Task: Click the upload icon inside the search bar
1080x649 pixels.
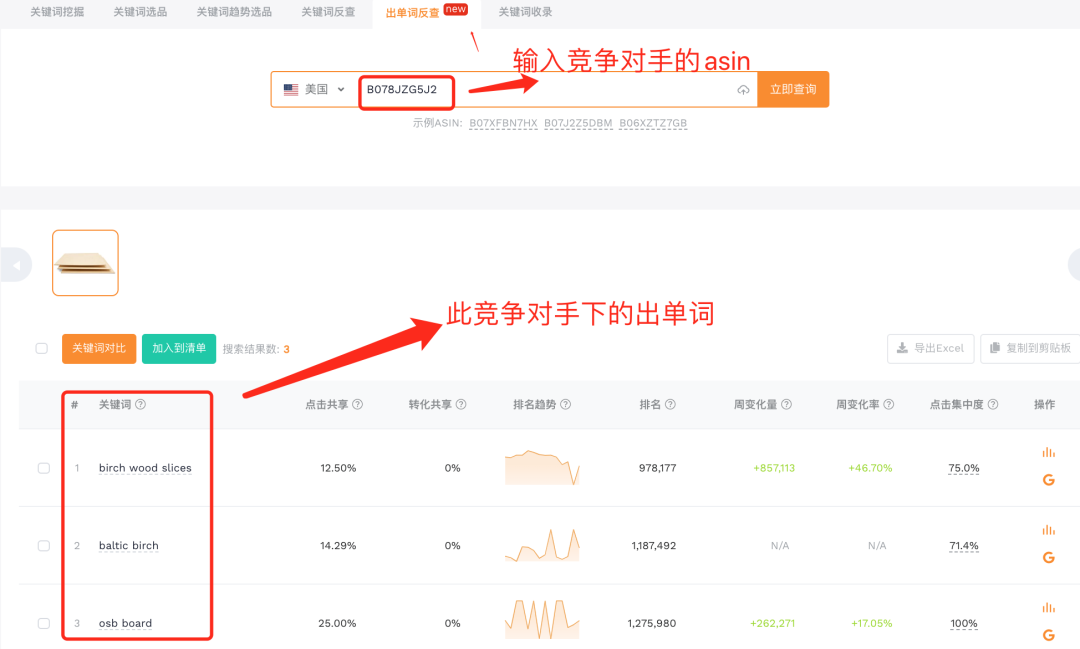Action: pos(743,89)
